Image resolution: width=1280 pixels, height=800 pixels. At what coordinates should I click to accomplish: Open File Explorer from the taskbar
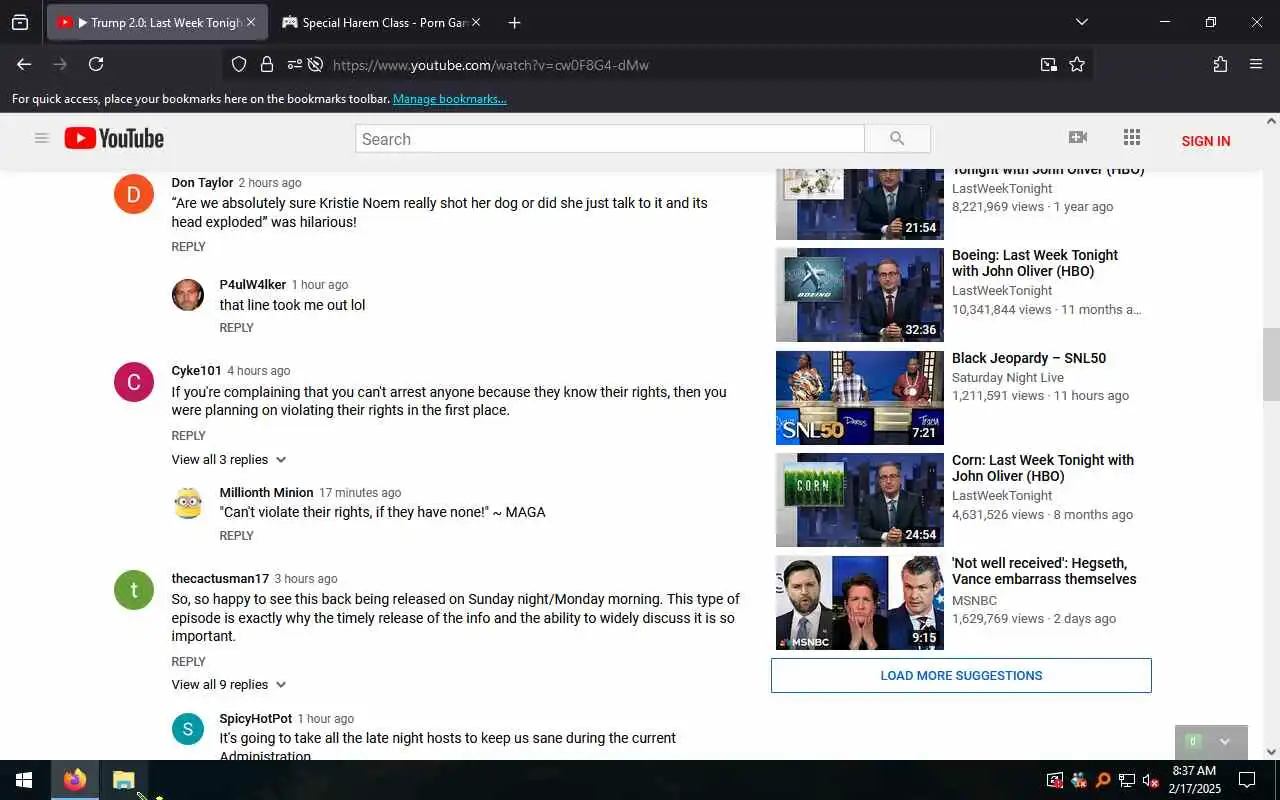point(124,780)
